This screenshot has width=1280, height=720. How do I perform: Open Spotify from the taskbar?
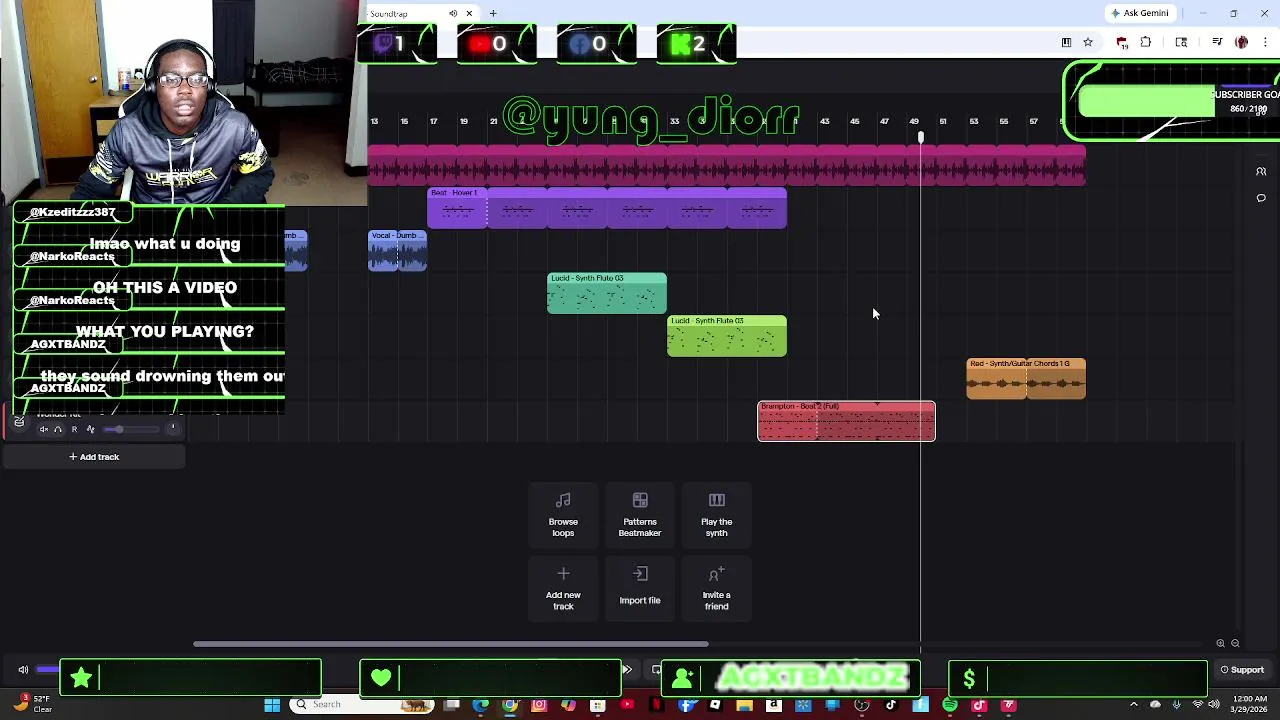pos(950,705)
